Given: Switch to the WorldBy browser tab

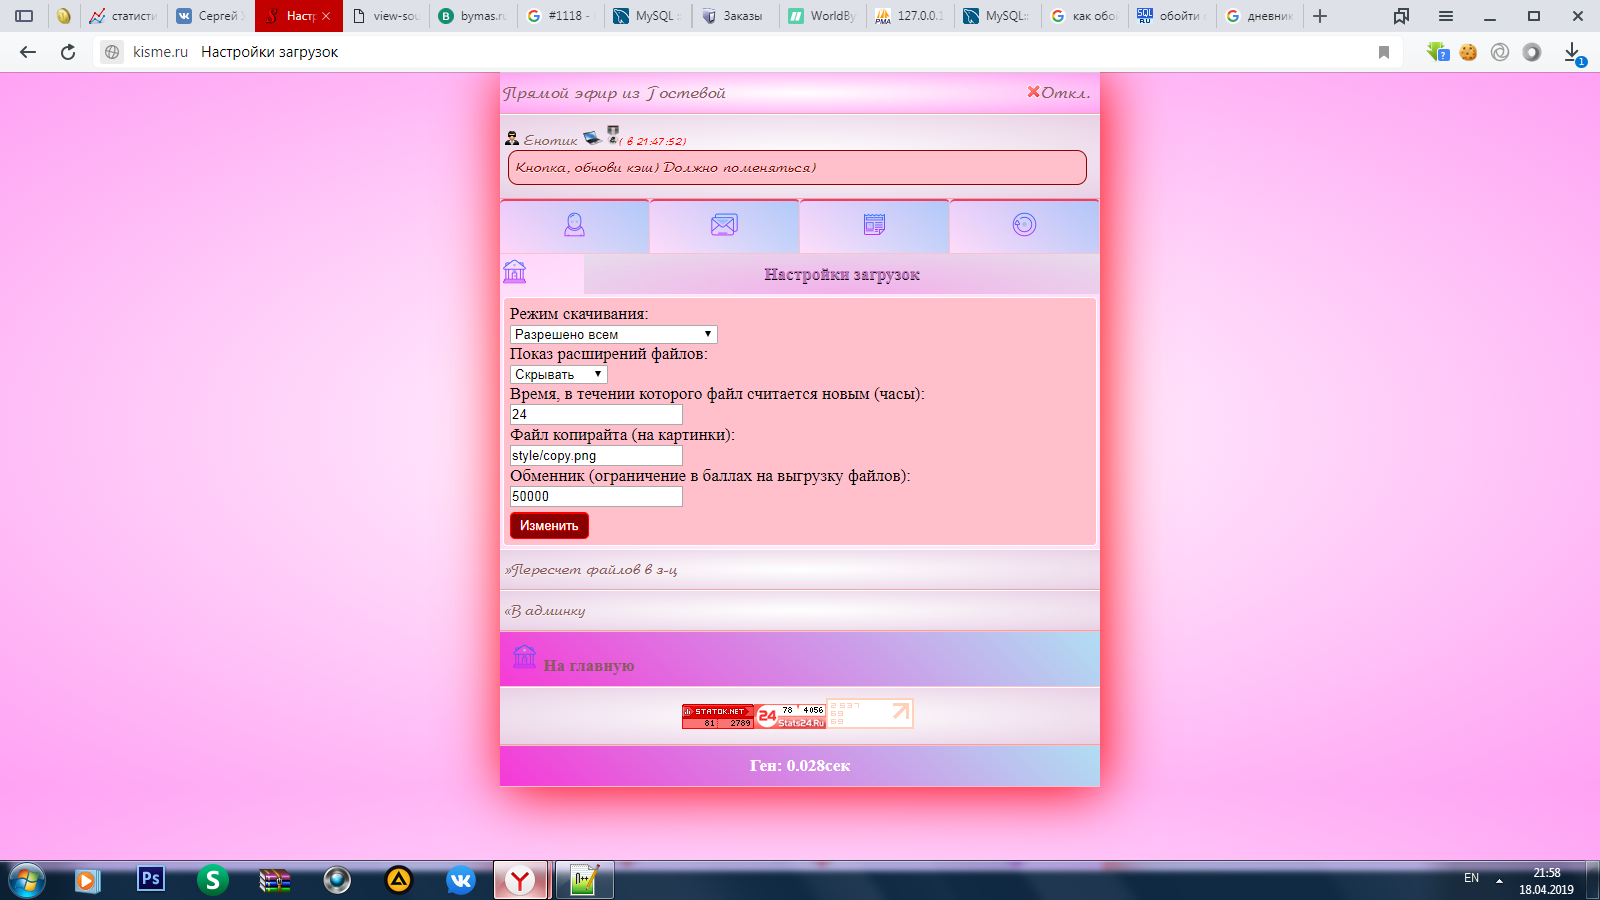Looking at the screenshot, I should pos(821,16).
